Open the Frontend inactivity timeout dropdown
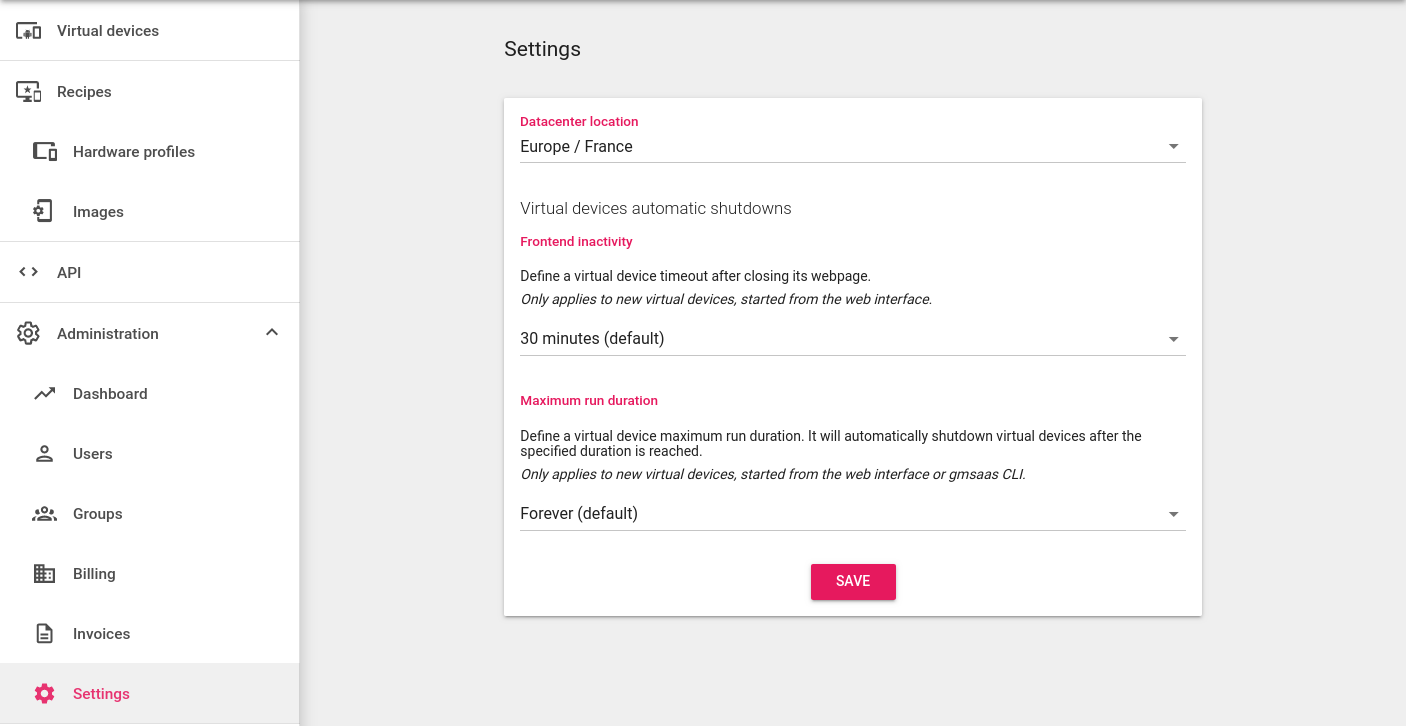This screenshot has width=1406, height=726. point(1173,338)
